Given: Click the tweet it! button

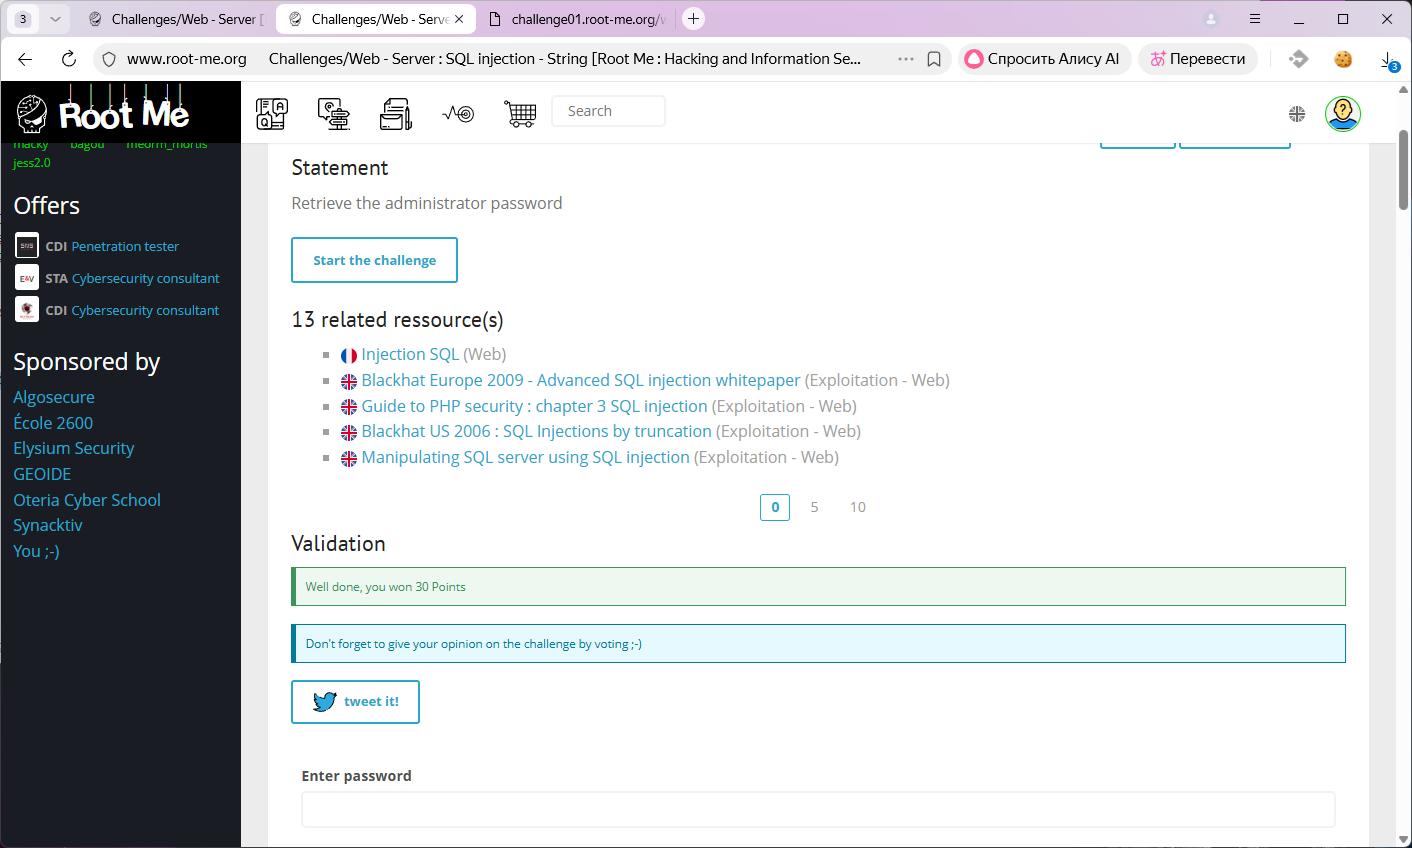Looking at the screenshot, I should pyautogui.click(x=355, y=702).
